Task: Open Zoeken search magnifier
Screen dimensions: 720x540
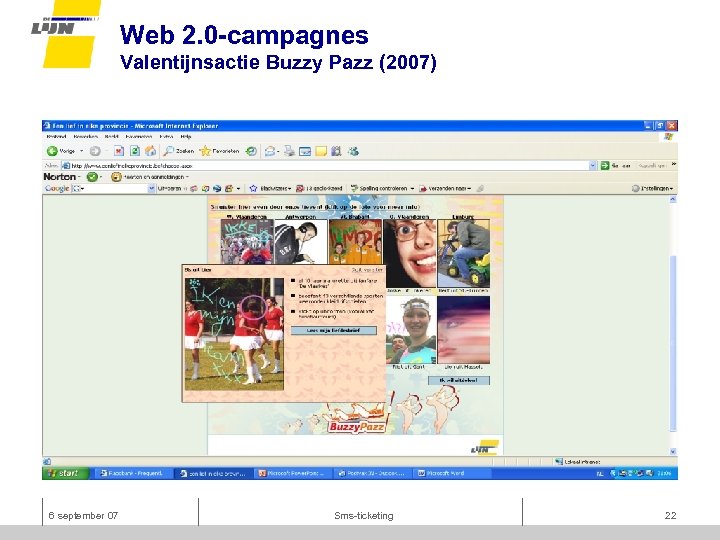Action: coord(169,151)
